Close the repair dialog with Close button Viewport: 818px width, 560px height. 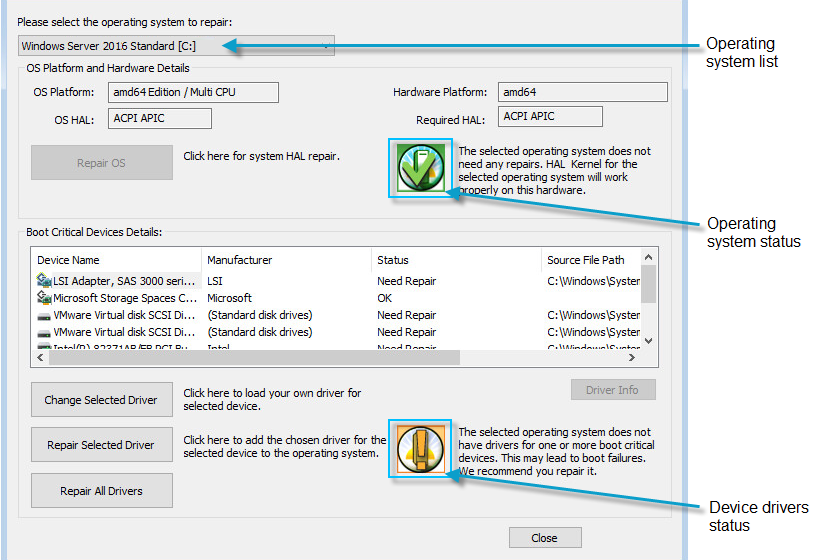[x=544, y=538]
